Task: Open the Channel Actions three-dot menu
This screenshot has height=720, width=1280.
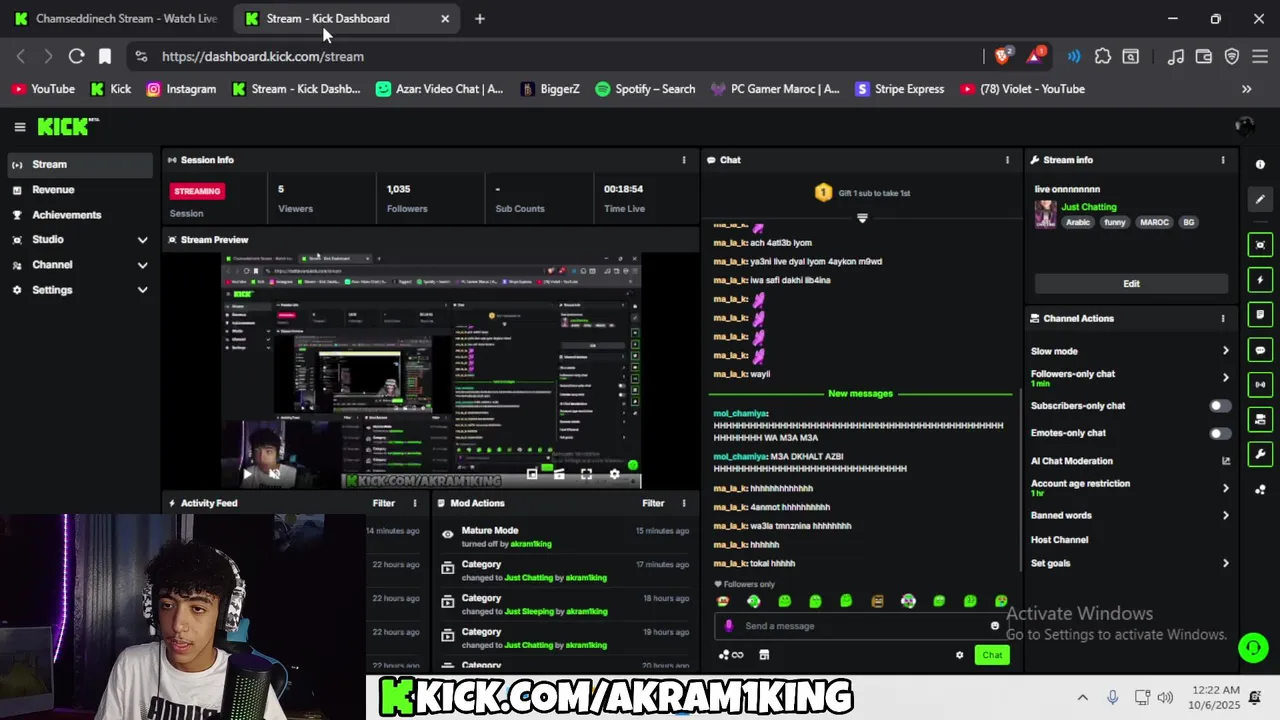Action: pos(1222,318)
